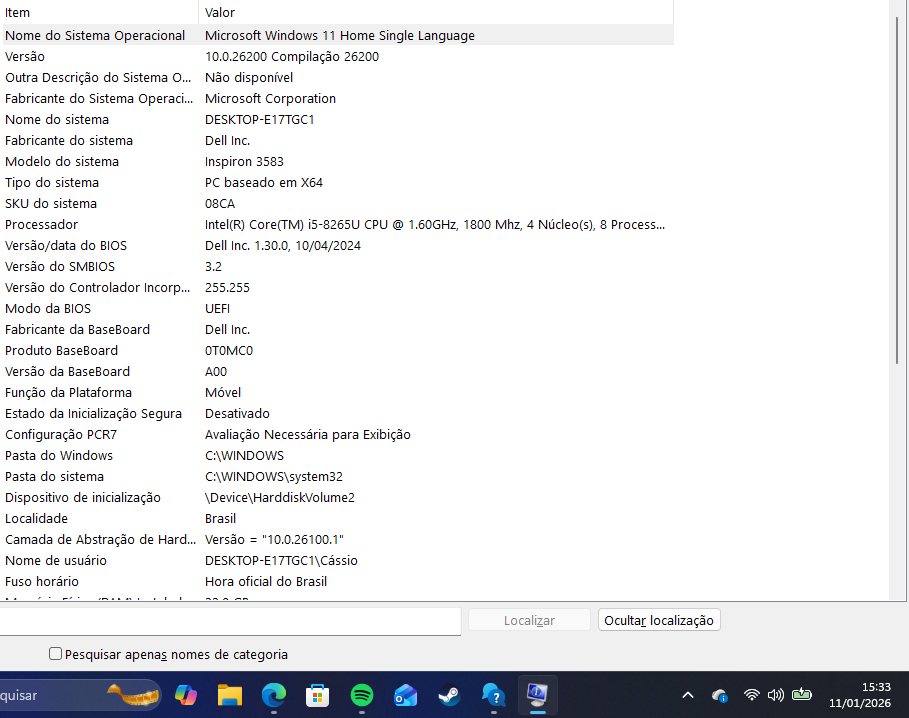
Task: Click the value 'Microsoft Windows 11 Home Single Language'
Action: [340, 35]
